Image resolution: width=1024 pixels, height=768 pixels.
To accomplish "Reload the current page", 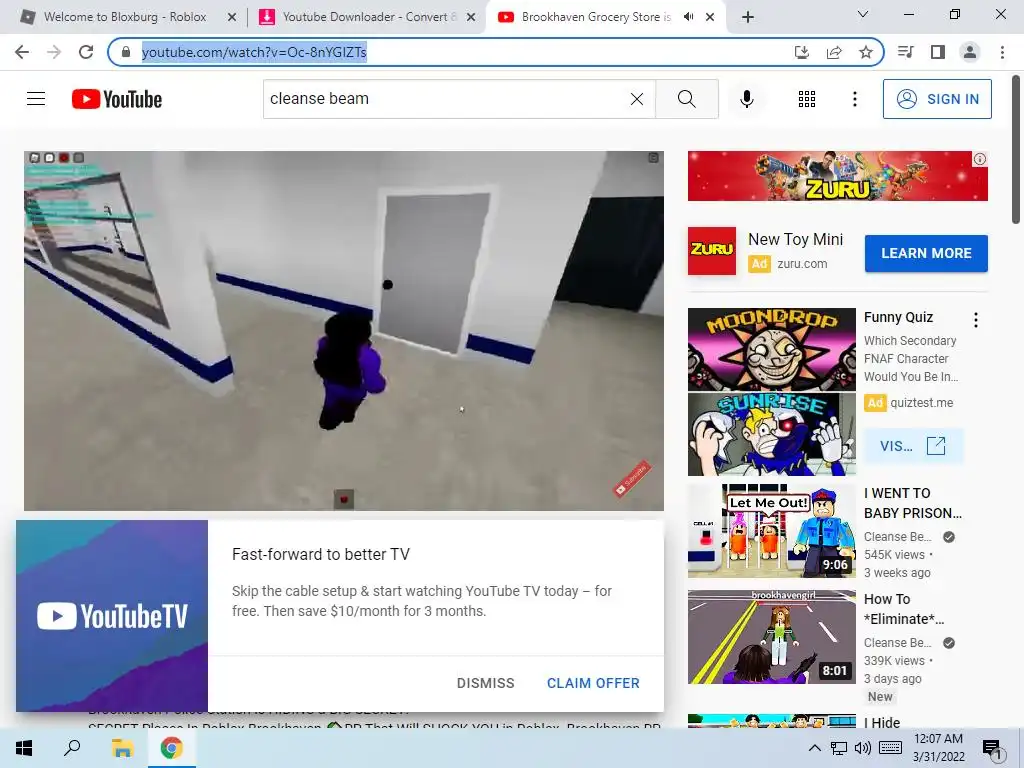I will (86, 52).
